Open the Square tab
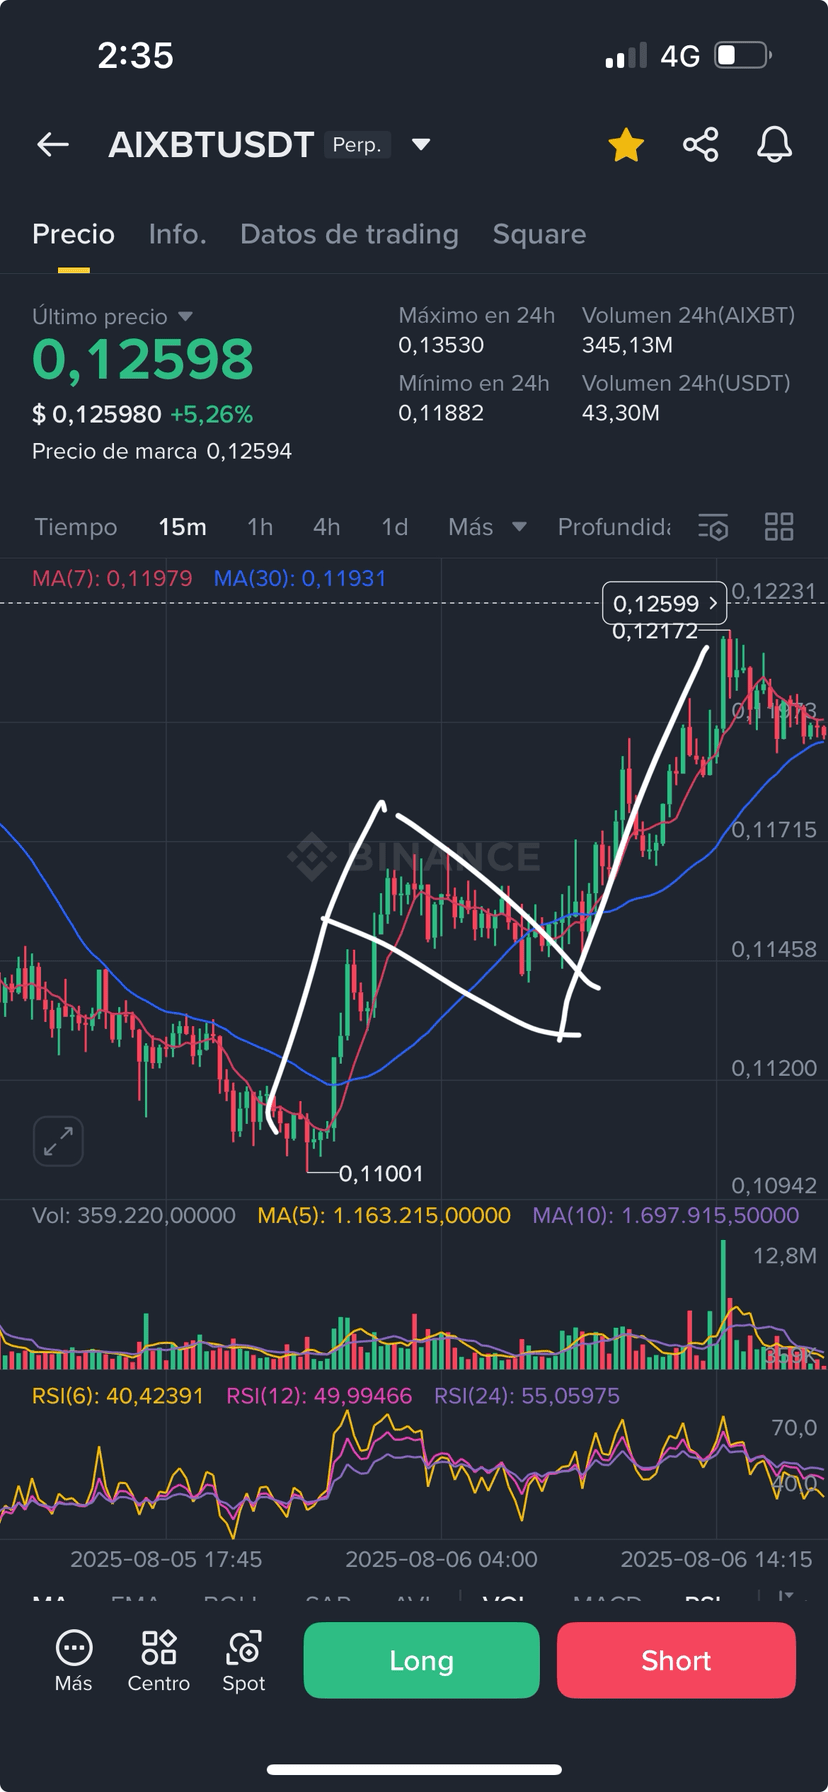Image resolution: width=828 pixels, height=1792 pixels. (539, 234)
